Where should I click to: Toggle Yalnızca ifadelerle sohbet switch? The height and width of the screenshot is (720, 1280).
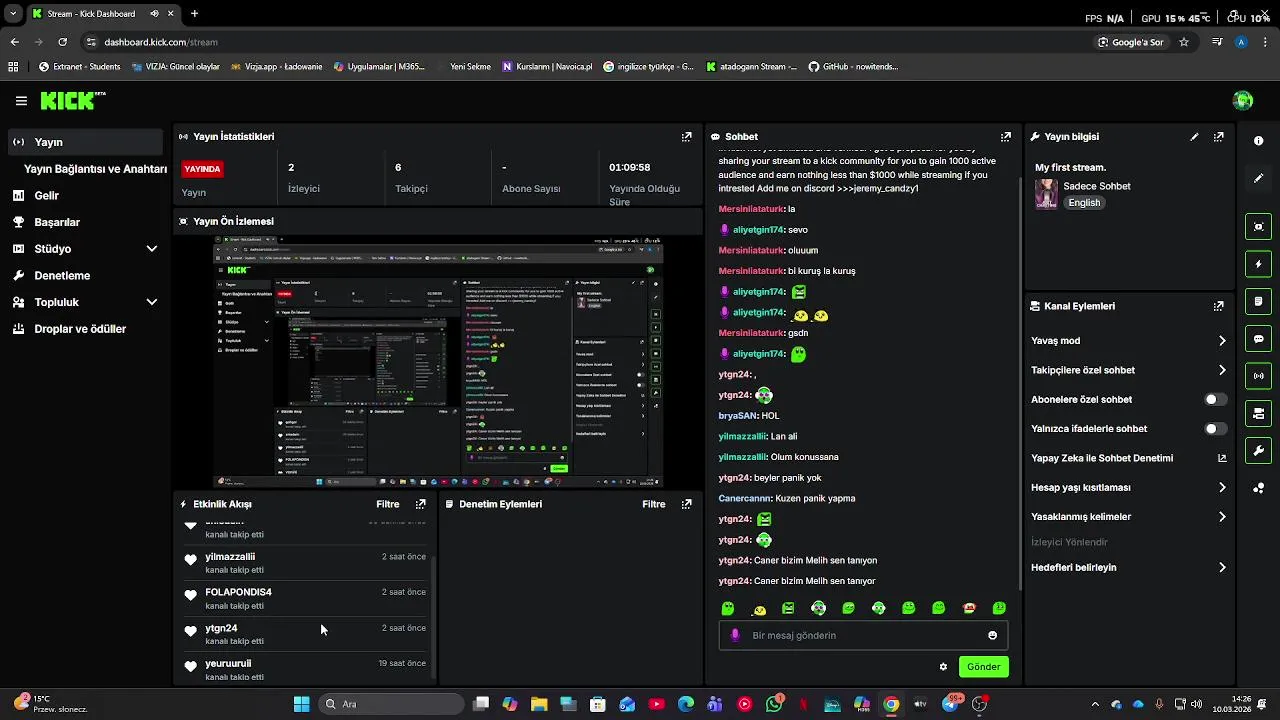pyautogui.click(x=1215, y=428)
